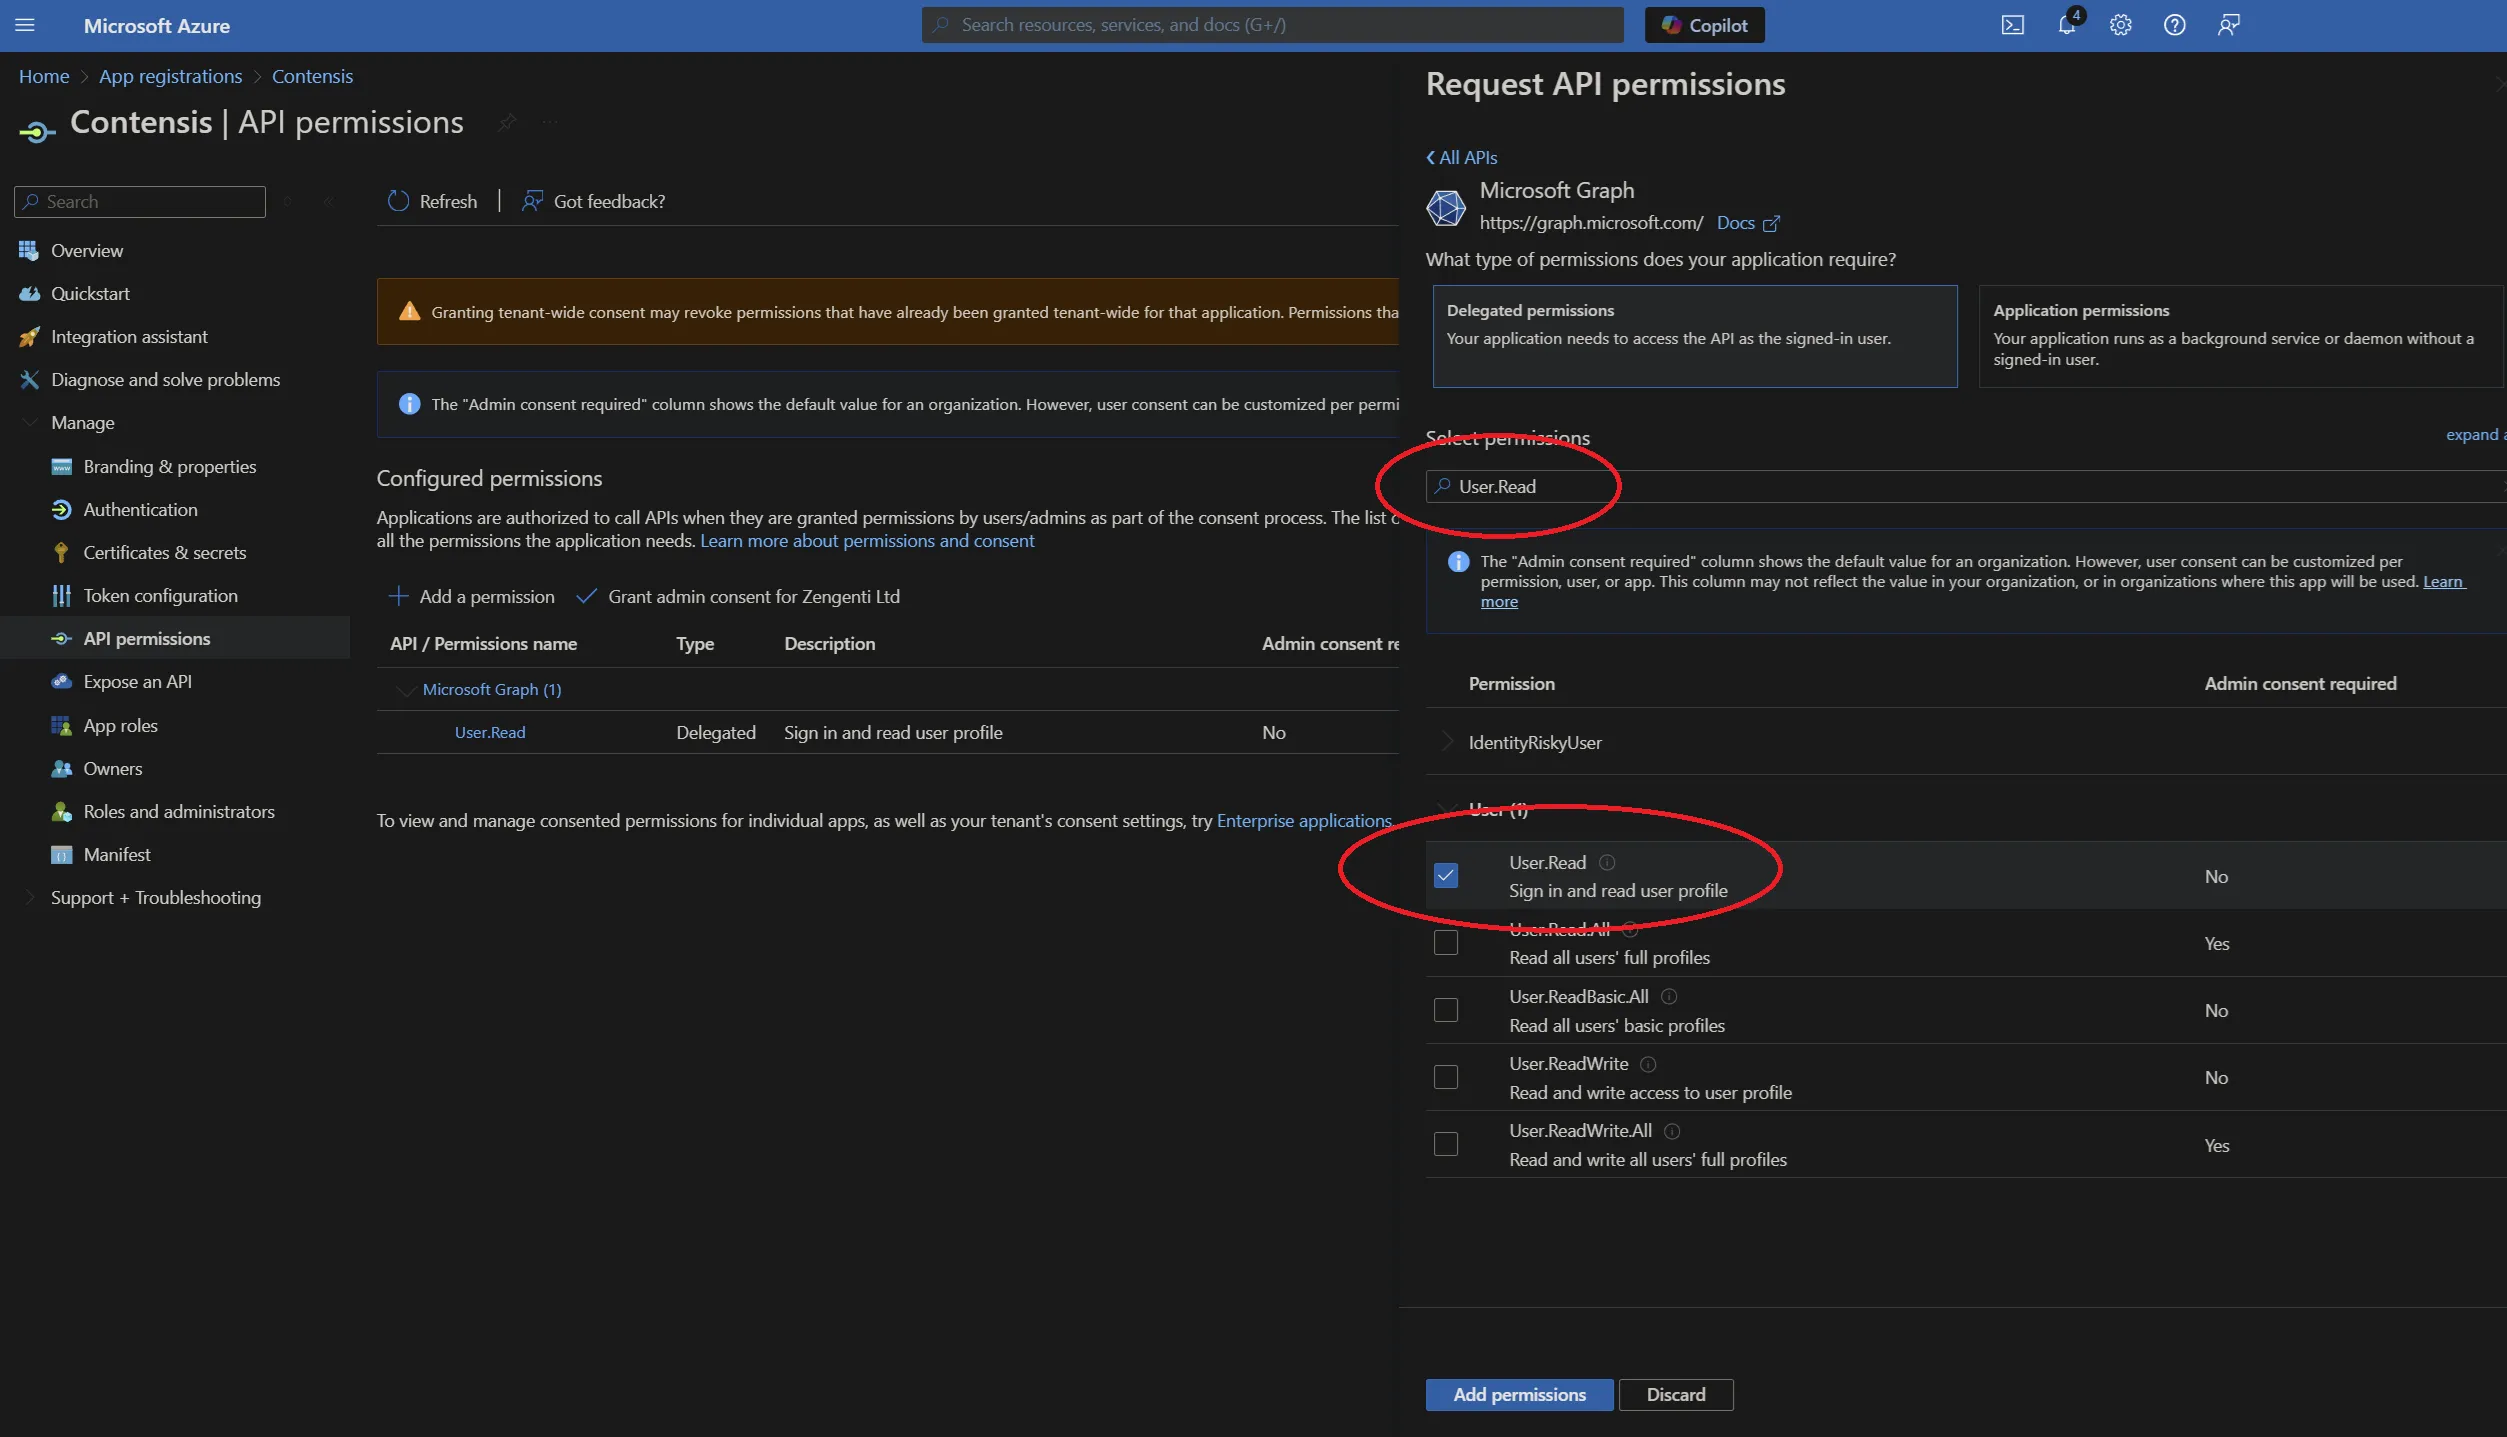The image size is (2507, 1437).
Task: Open Integration assistant
Action: 129,336
